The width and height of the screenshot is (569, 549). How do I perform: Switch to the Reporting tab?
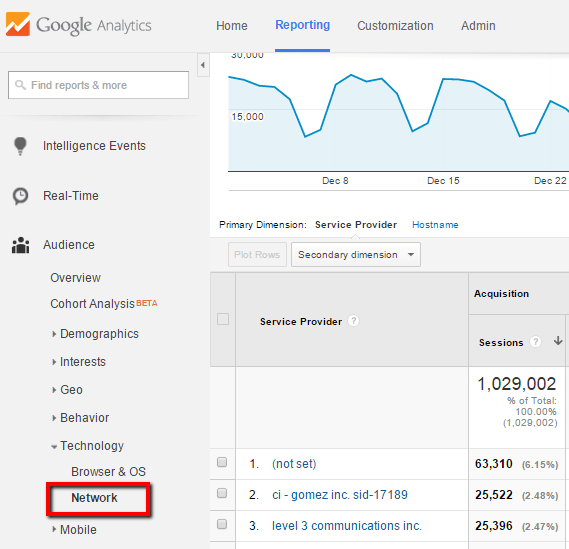click(302, 25)
